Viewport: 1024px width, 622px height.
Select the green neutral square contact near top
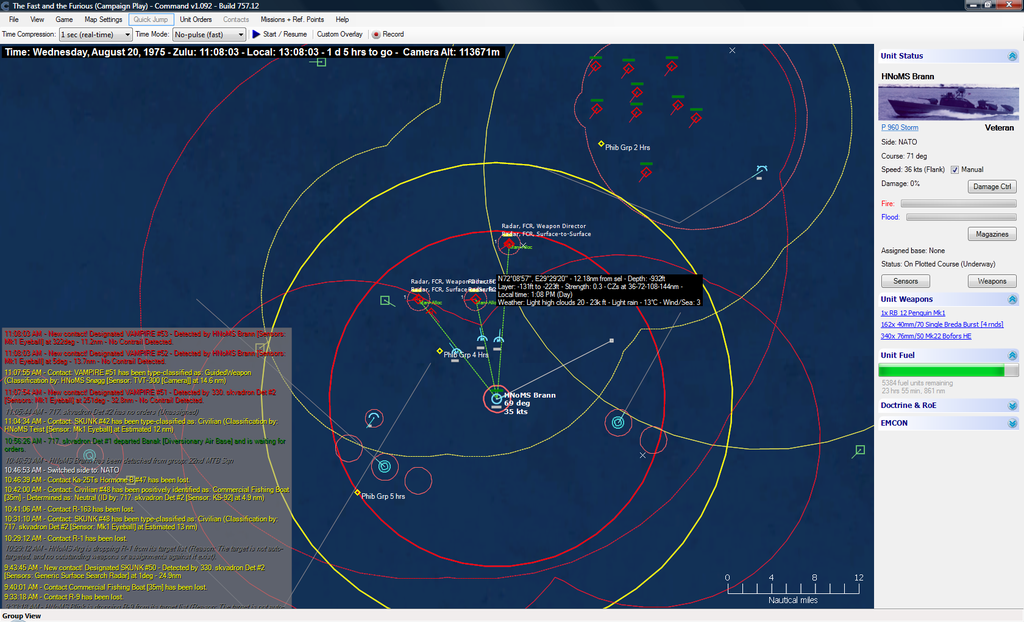[x=320, y=62]
